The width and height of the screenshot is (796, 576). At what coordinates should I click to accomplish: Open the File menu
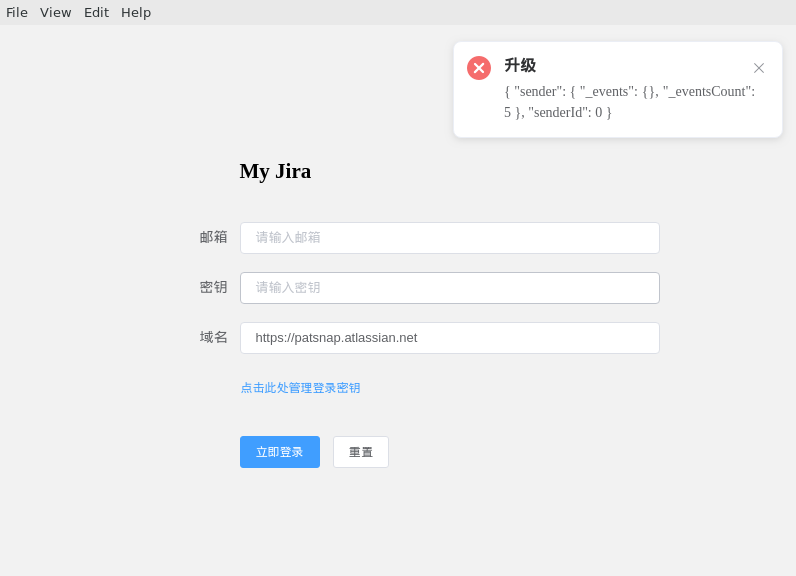(17, 12)
